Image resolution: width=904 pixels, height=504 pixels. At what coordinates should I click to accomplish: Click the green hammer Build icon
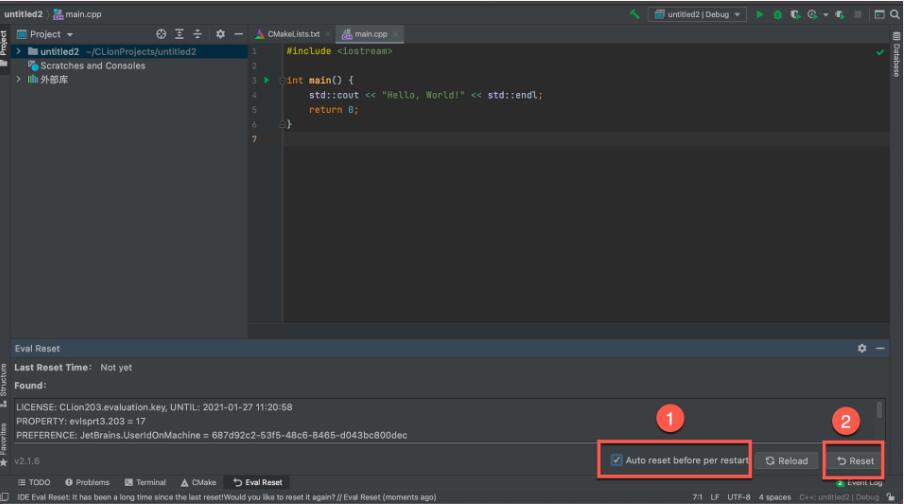click(x=635, y=14)
